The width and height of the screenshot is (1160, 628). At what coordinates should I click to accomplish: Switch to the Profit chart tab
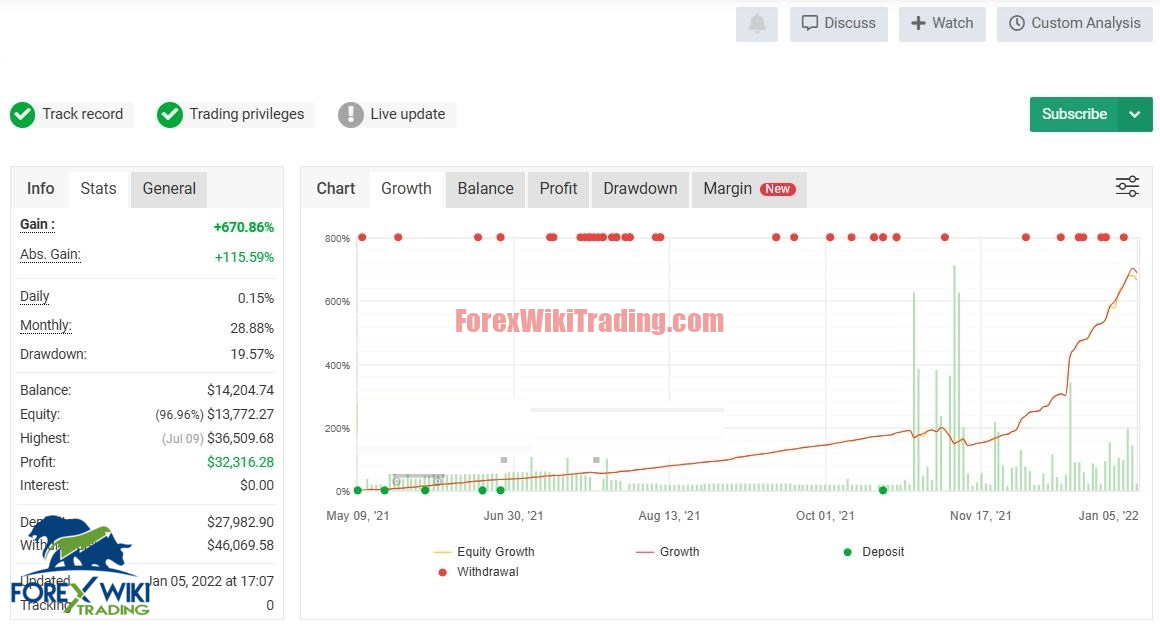[x=559, y=189]
